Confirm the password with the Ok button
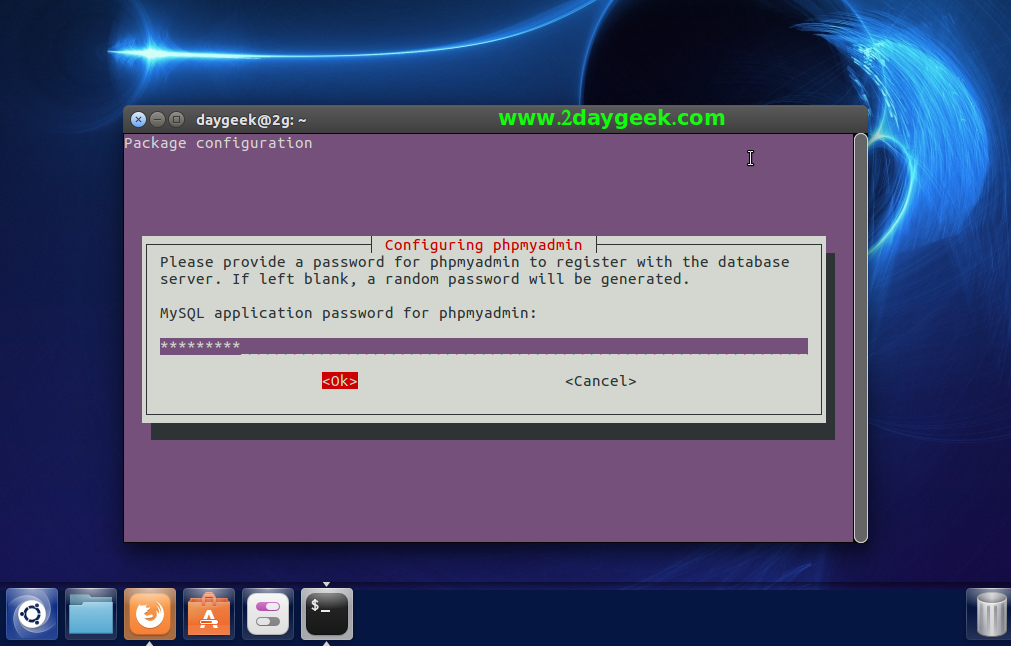The width and height of the screenshot is (1011, 646). (x=340, y=381)
